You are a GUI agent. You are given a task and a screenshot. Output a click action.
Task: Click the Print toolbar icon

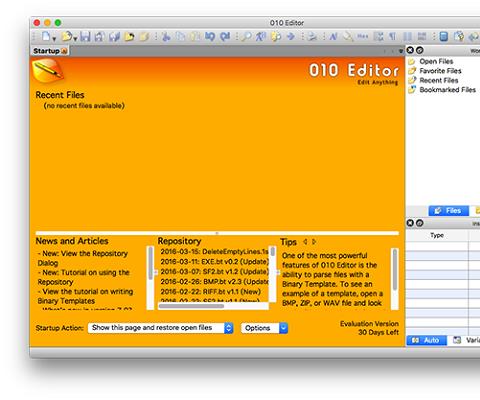pyautogui.click(x=312, y=36)
